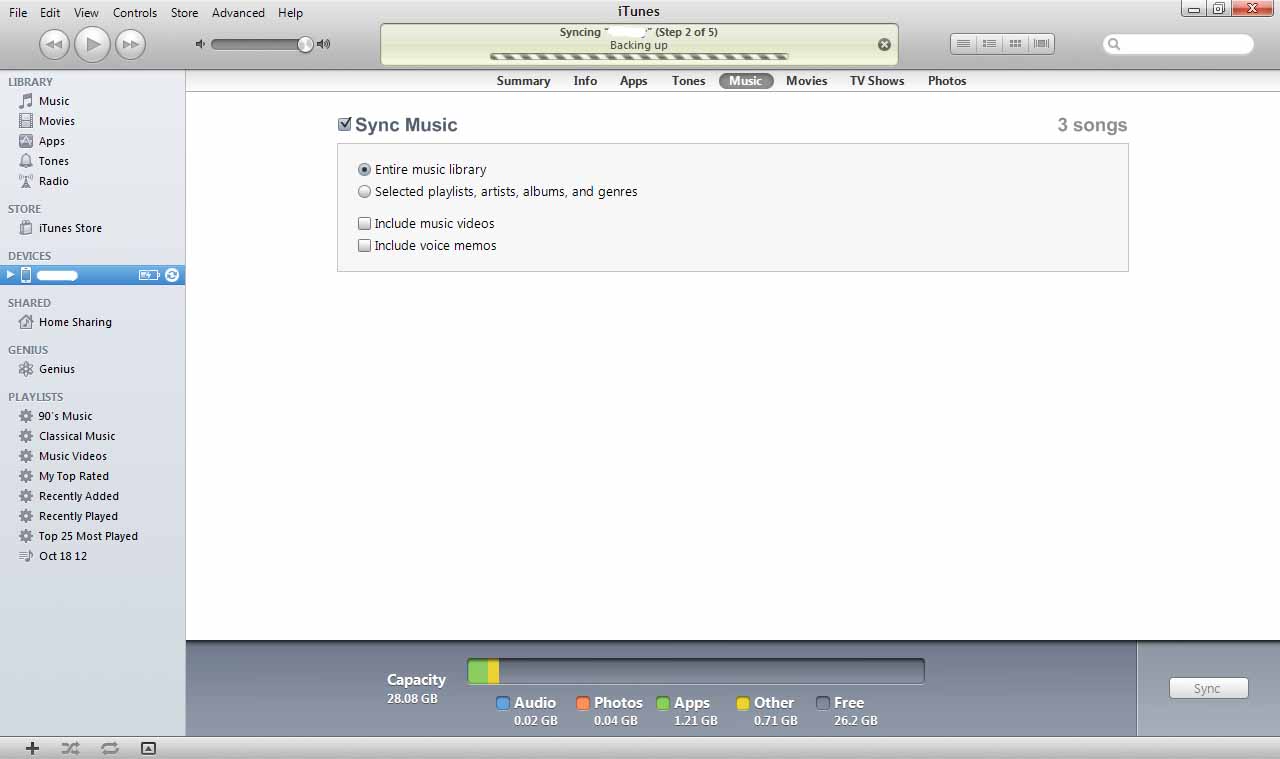Click the Other yellow legend swatch
1280x759 pixels.
(x=743, y=703)
